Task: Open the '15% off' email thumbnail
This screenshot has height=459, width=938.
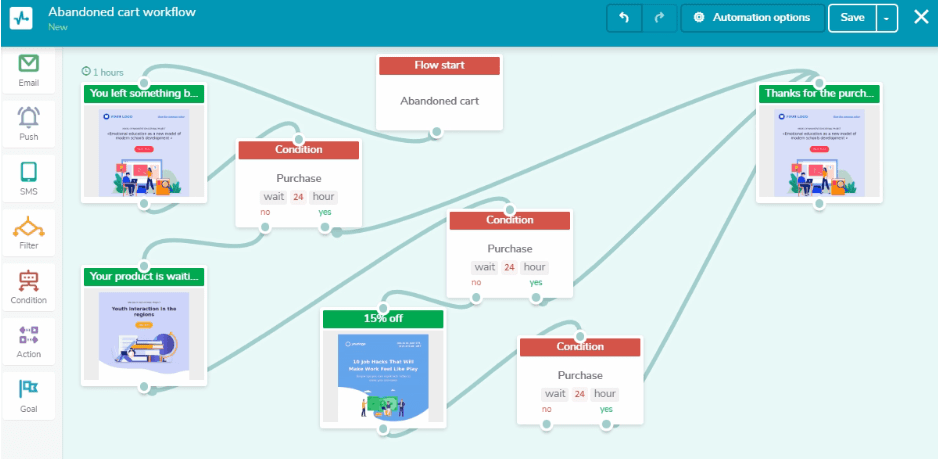Action: coord(382,376)
